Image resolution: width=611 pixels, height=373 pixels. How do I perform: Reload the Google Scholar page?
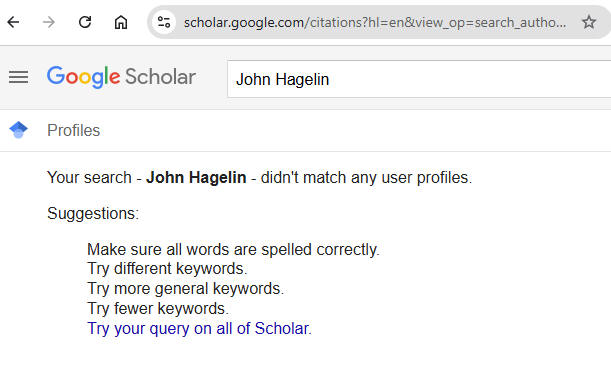(85, 22)
